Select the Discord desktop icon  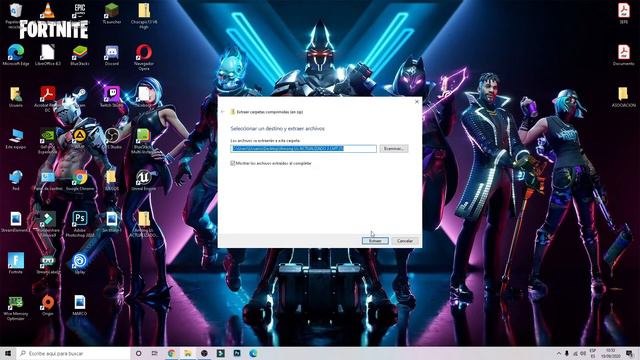111,56
